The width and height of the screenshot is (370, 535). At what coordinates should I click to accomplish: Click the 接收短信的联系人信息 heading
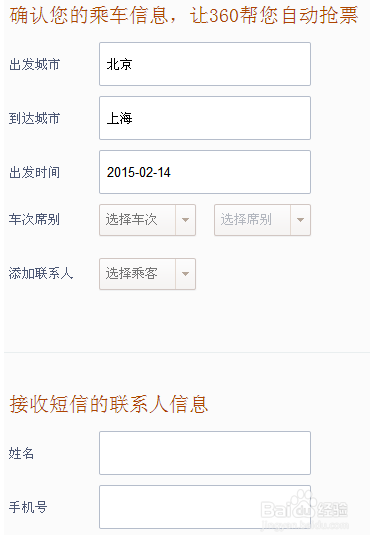[109, 404]
